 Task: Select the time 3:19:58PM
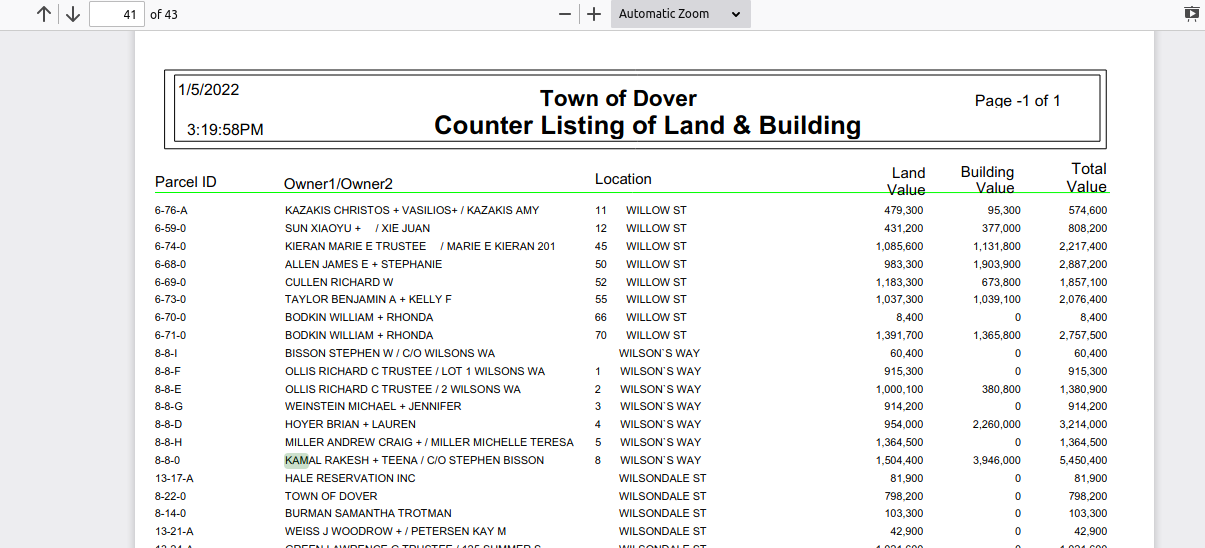tap(225, 130)
